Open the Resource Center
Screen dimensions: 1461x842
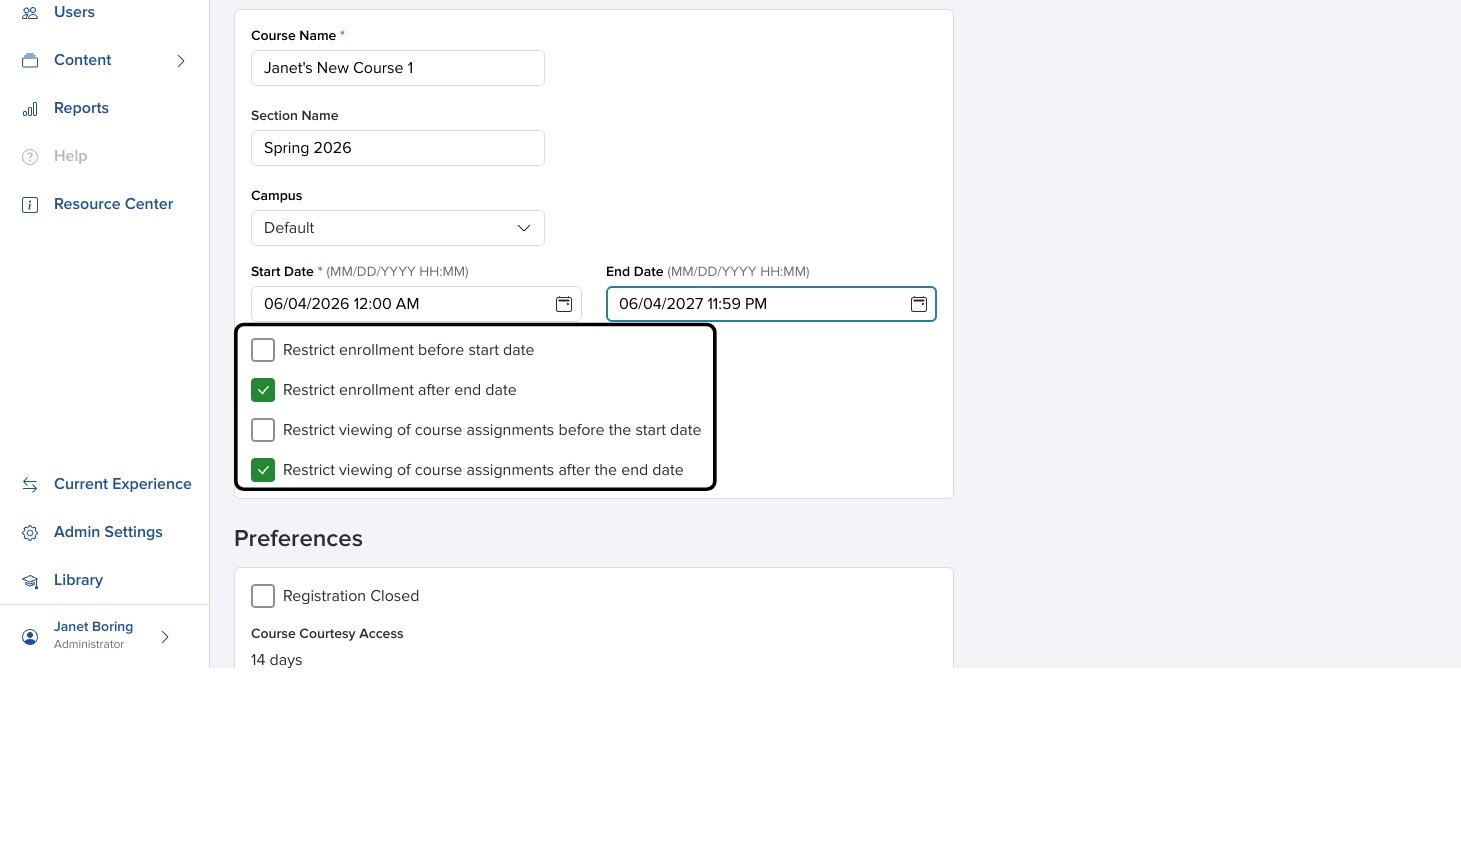tap(113, 204)
